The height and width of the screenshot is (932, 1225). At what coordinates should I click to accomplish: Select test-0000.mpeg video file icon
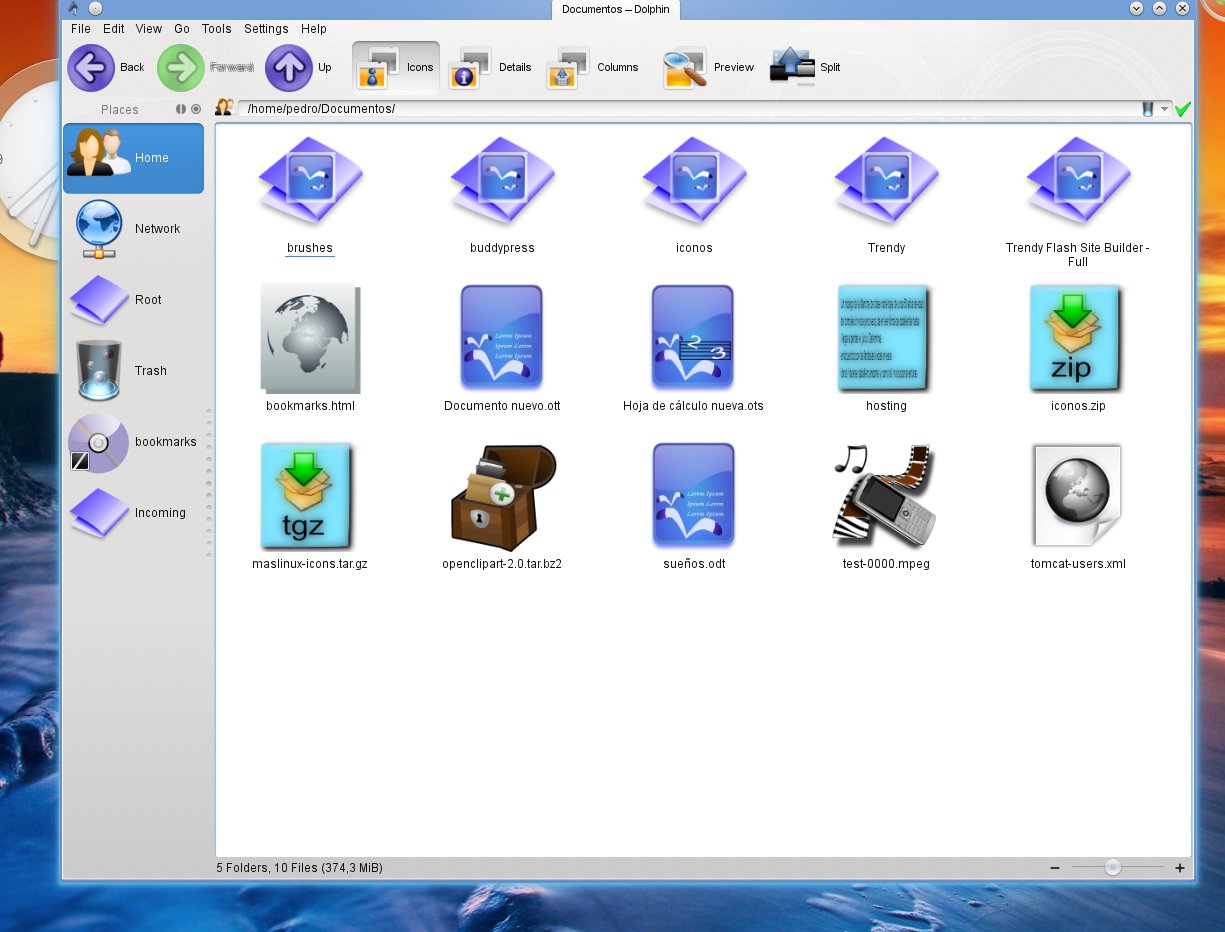pos(886,496)
